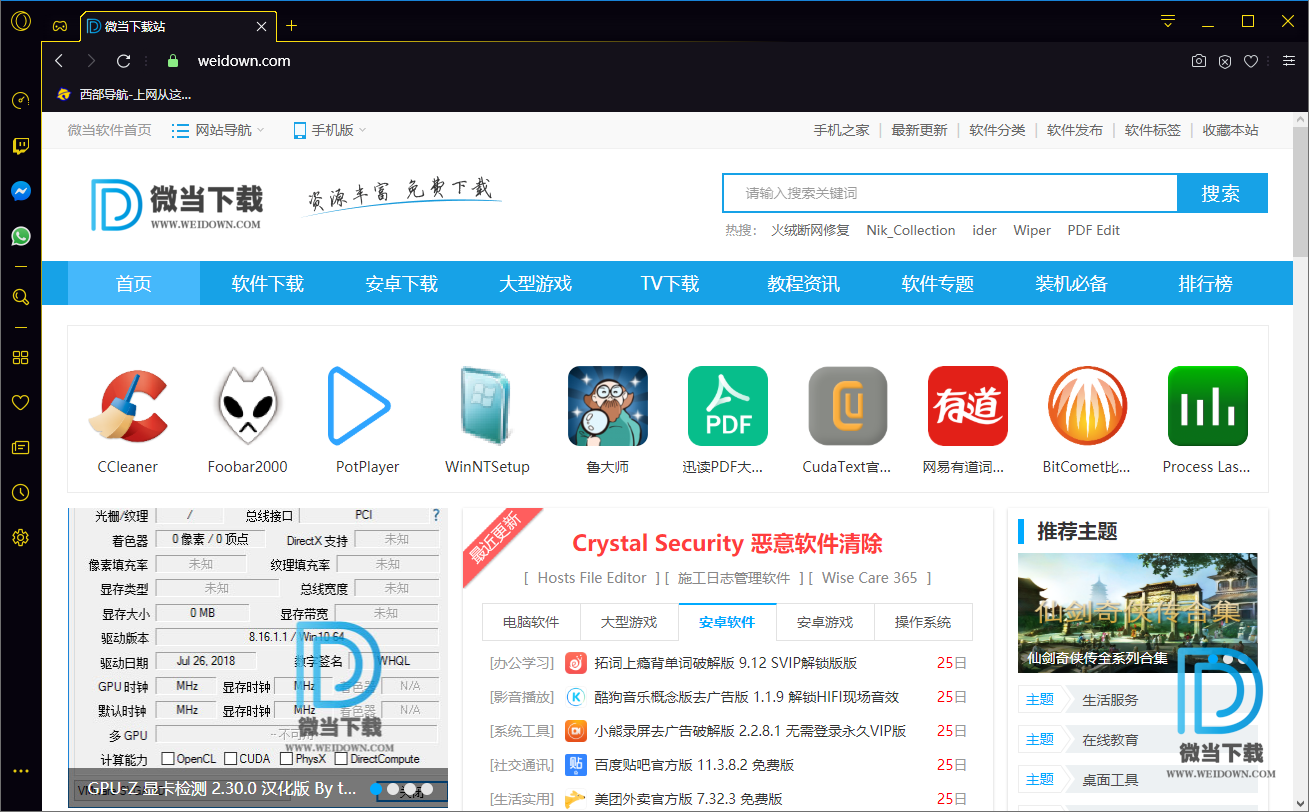Launch WhatsApp panel in the sidebar
This screenshot has width=1309, height=812.
(21, 236)
